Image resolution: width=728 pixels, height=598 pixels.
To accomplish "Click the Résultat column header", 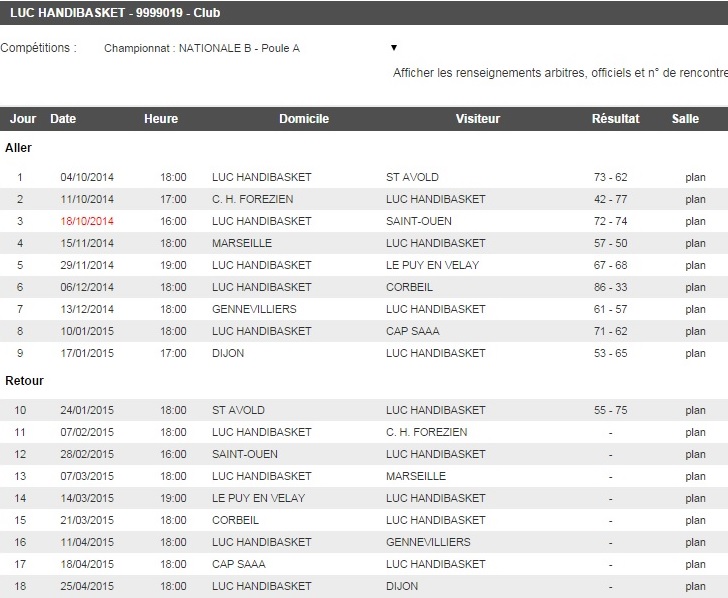I will 616,119.
